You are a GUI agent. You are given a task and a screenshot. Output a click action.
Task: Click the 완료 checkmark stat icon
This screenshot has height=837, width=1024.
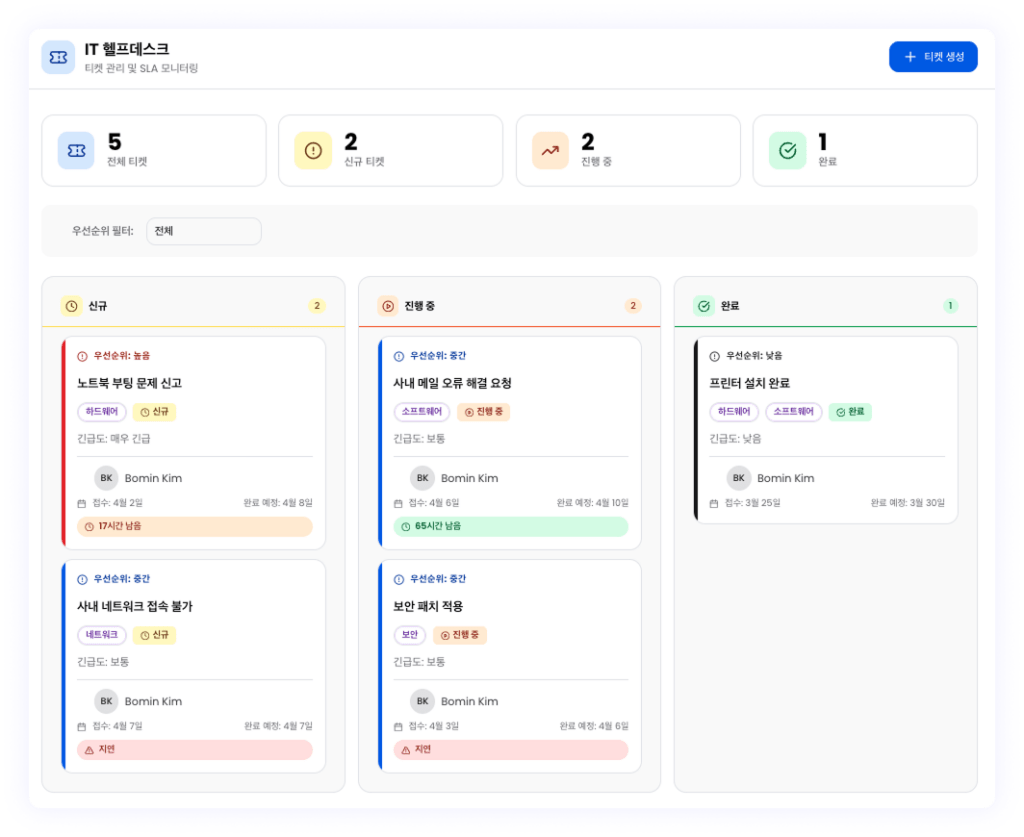tap(787, 151)
